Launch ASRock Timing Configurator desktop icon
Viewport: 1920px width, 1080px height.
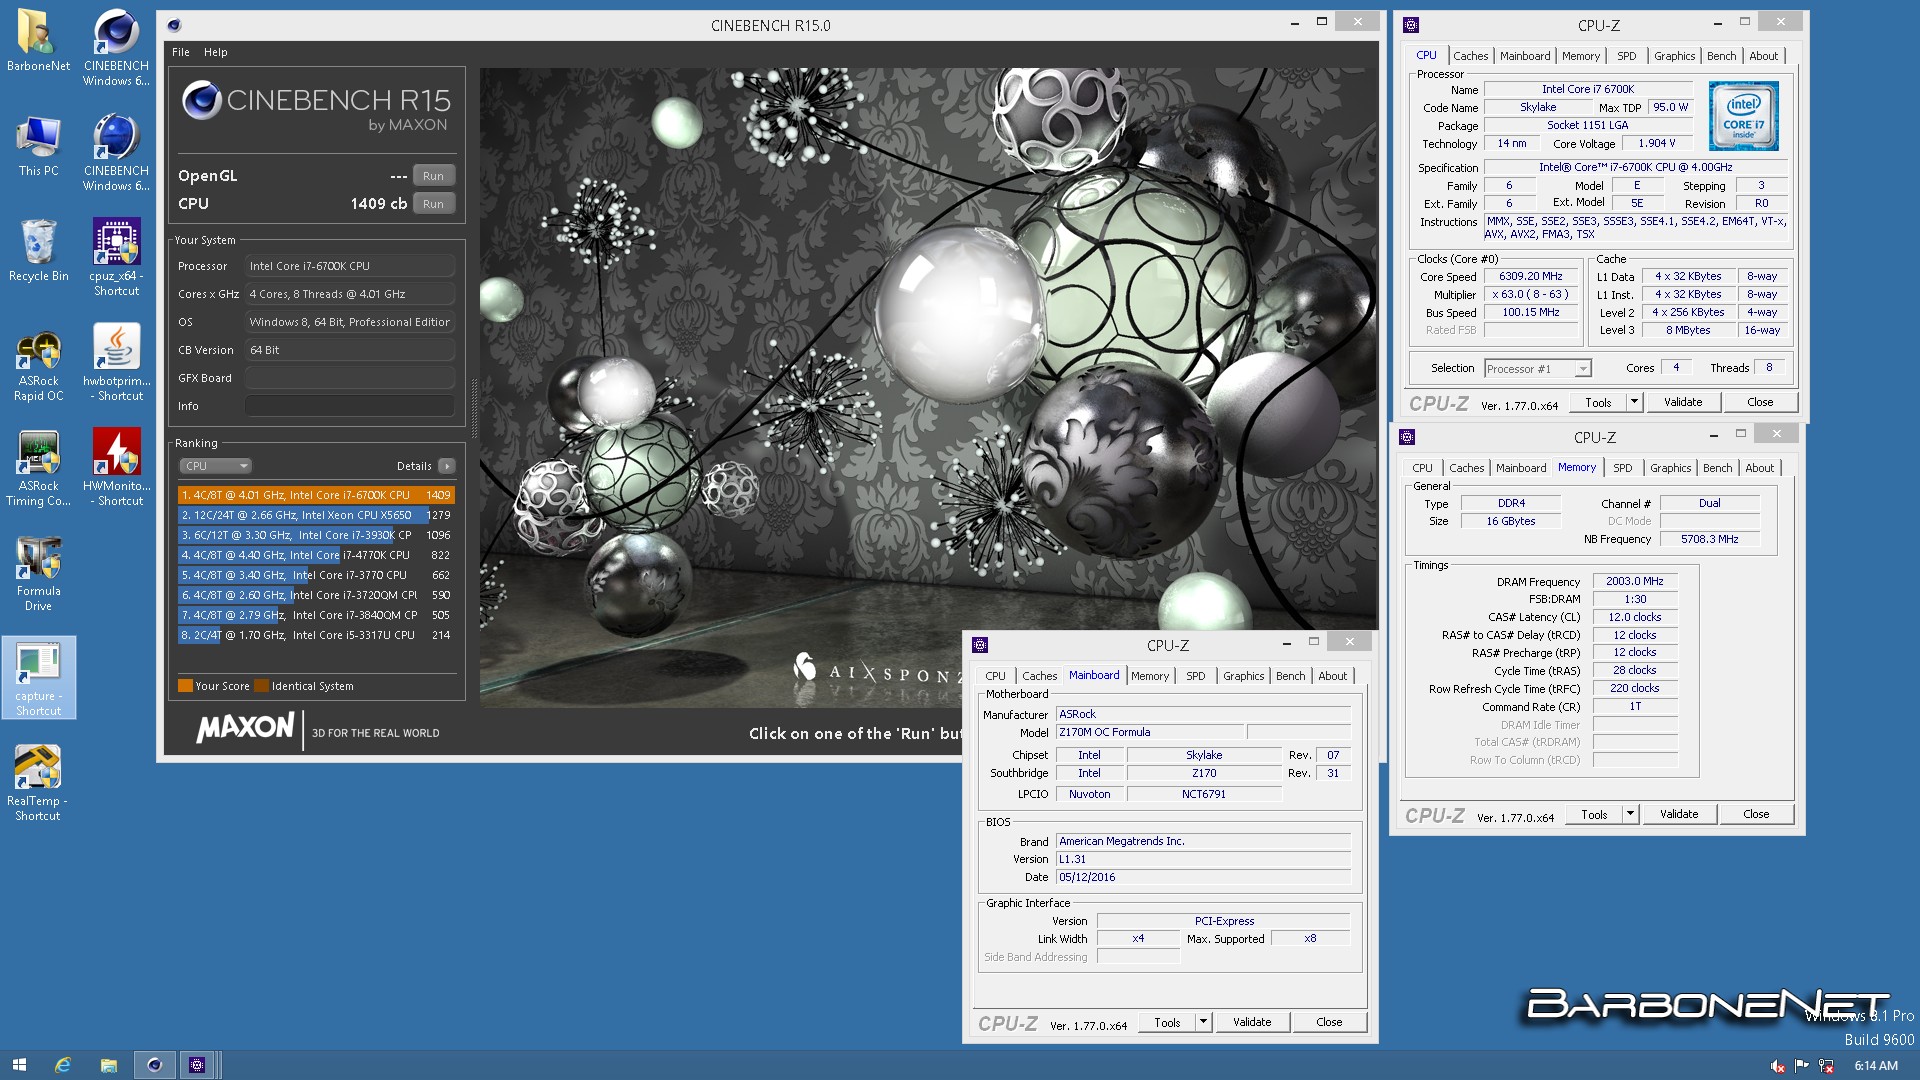[38, 467]
